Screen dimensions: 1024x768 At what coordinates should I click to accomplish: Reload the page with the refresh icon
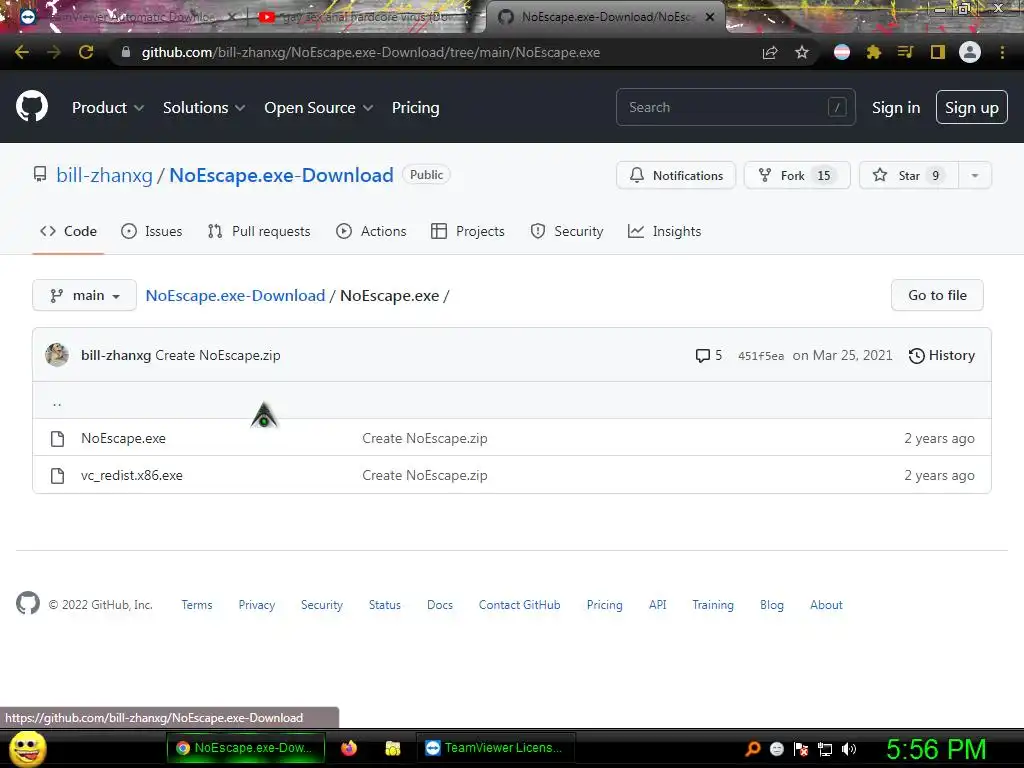click(x=86, y=52)
